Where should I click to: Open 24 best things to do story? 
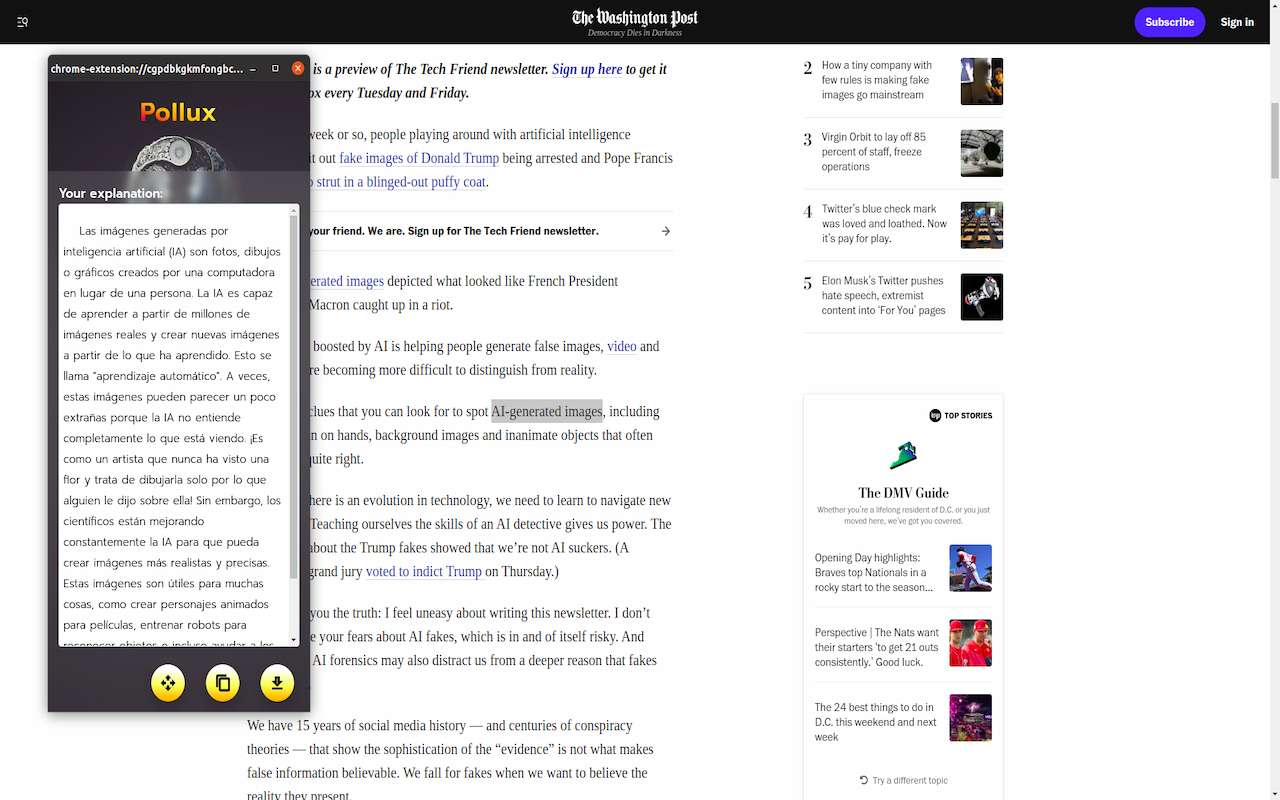tap(876, 722)
